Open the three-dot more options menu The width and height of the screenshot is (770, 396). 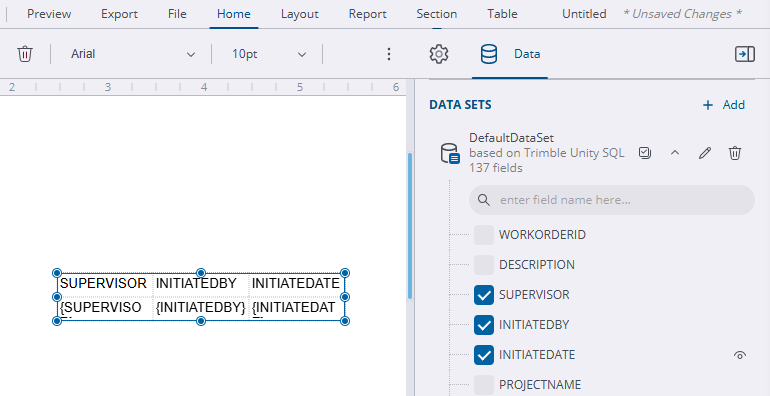coord(388,54)
